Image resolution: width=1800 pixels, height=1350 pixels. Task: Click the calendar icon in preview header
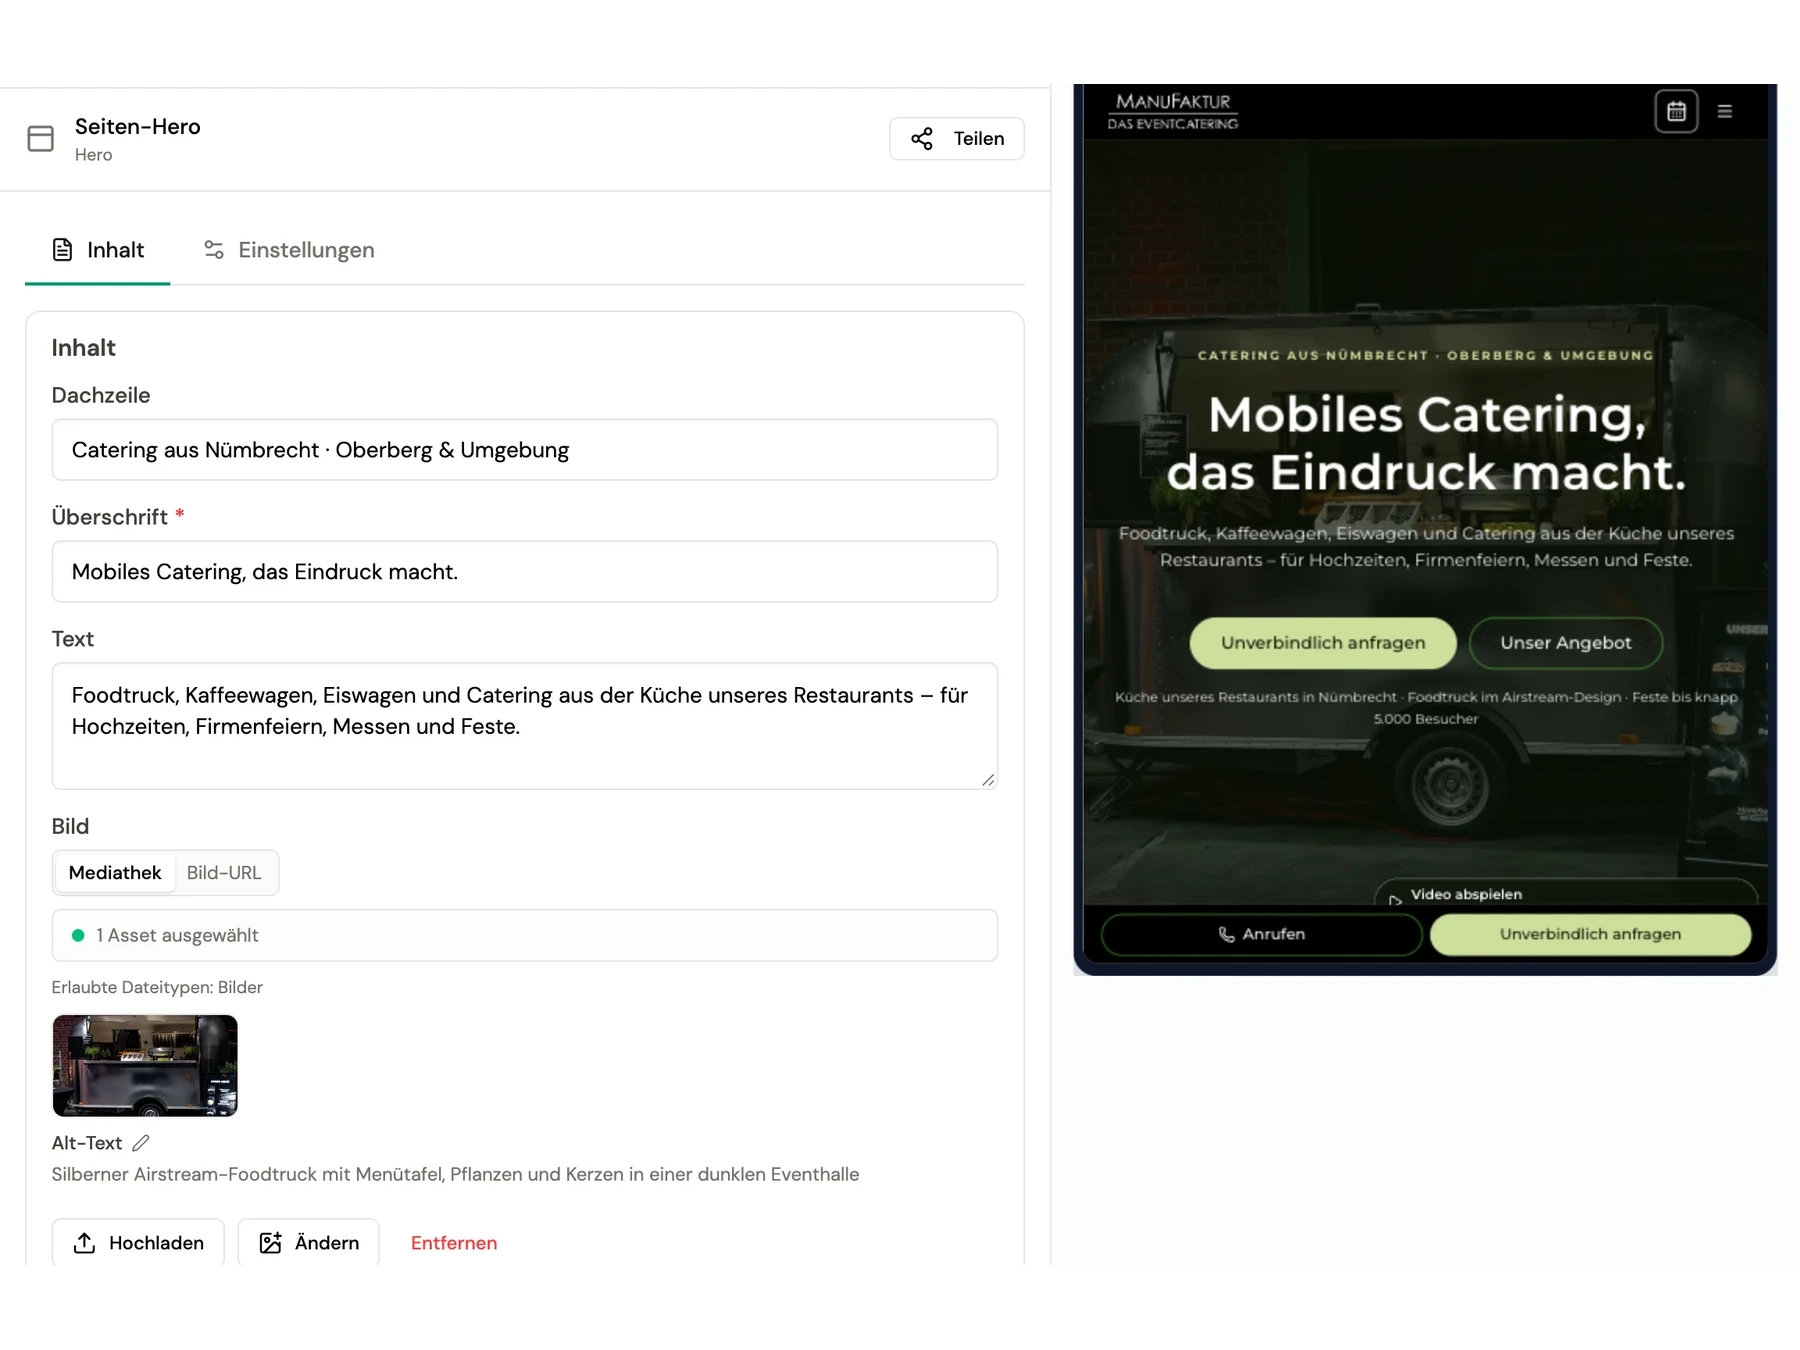click(x=1676, y=111)
